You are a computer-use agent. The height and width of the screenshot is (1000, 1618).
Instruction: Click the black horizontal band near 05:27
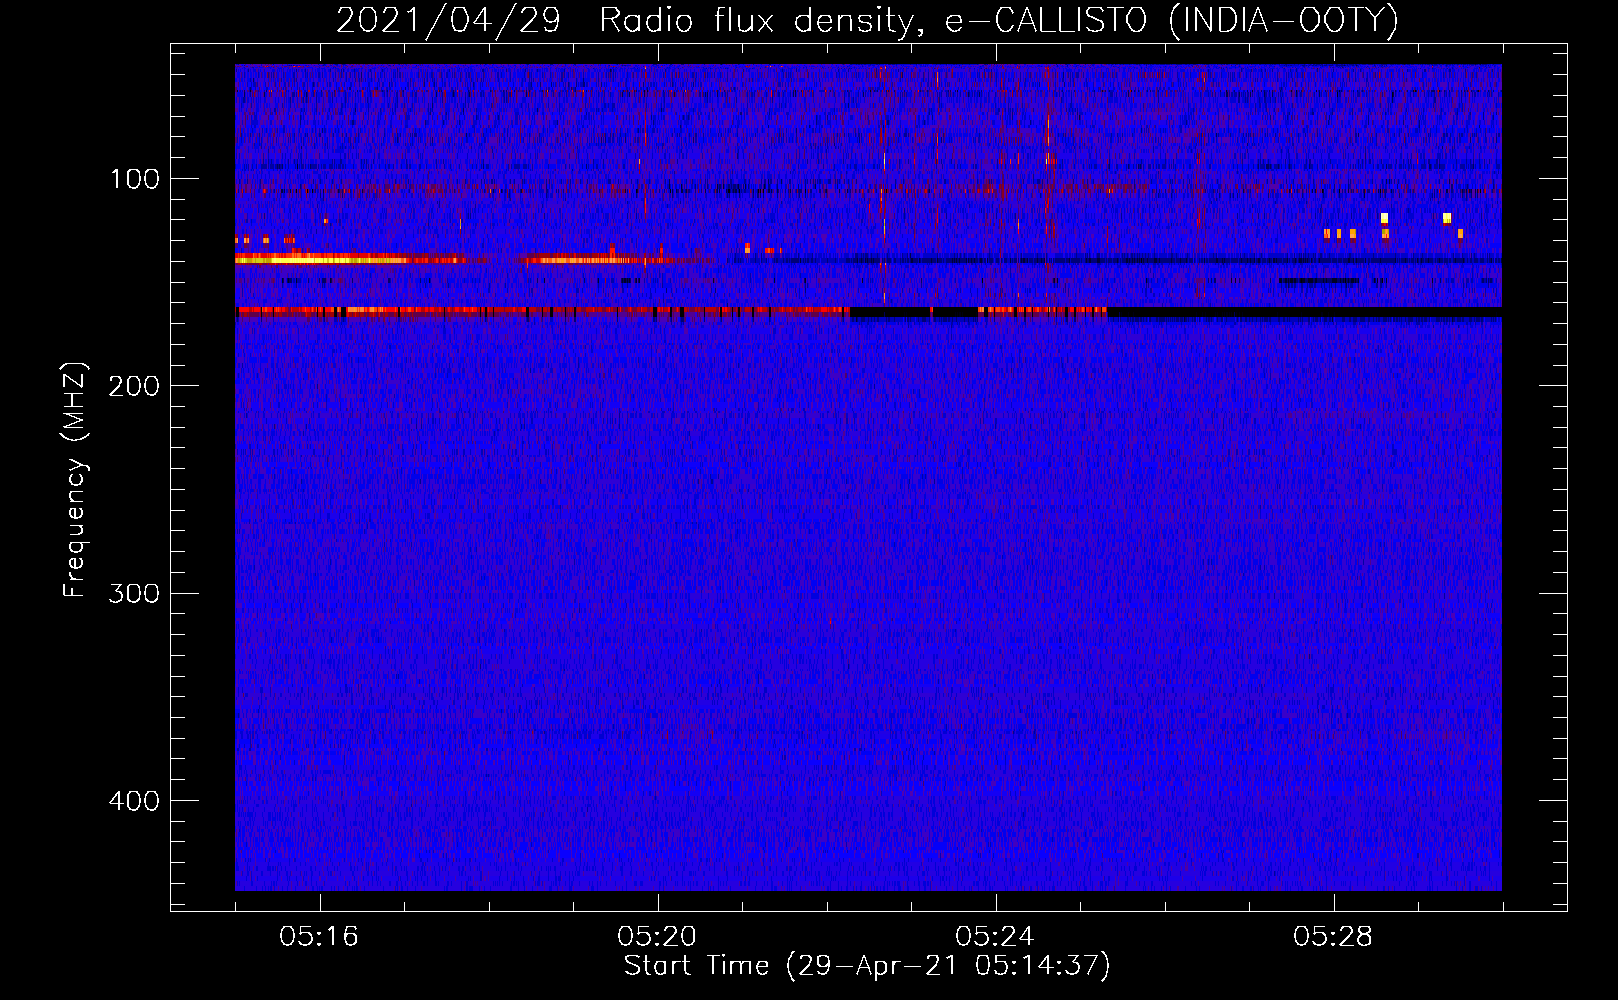1304,313
